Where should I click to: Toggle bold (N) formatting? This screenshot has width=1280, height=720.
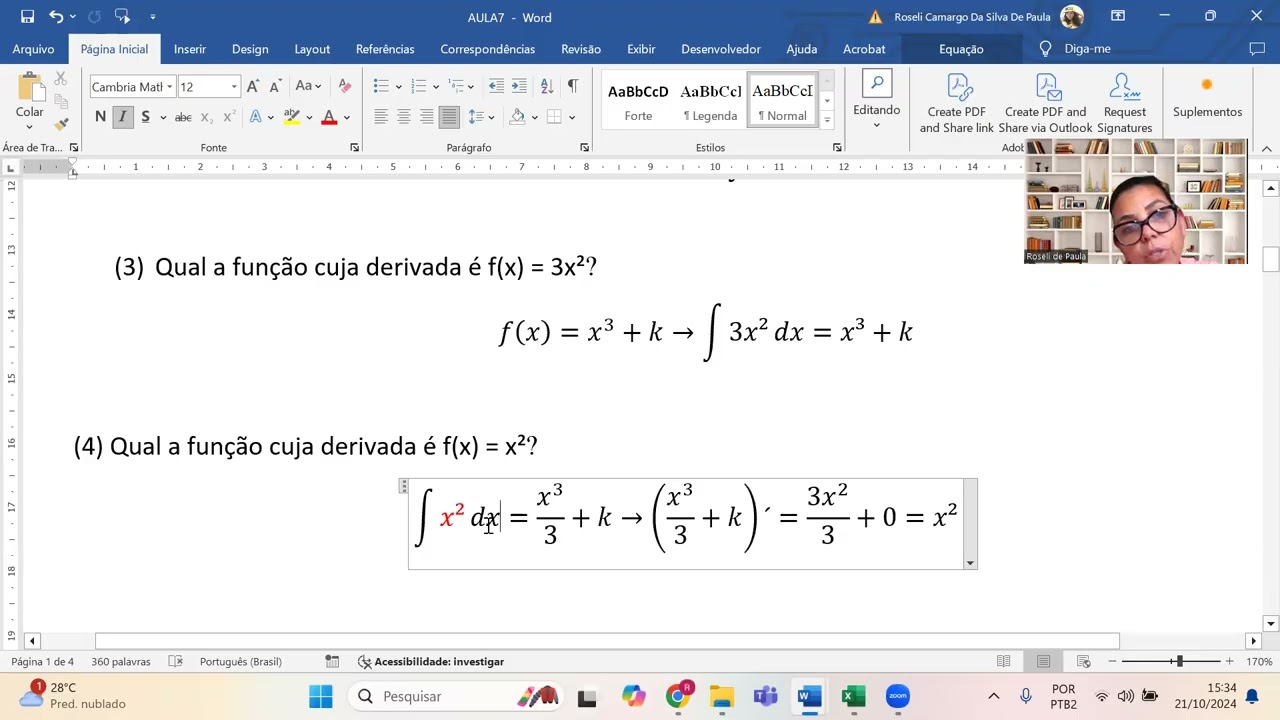point(100,117)
